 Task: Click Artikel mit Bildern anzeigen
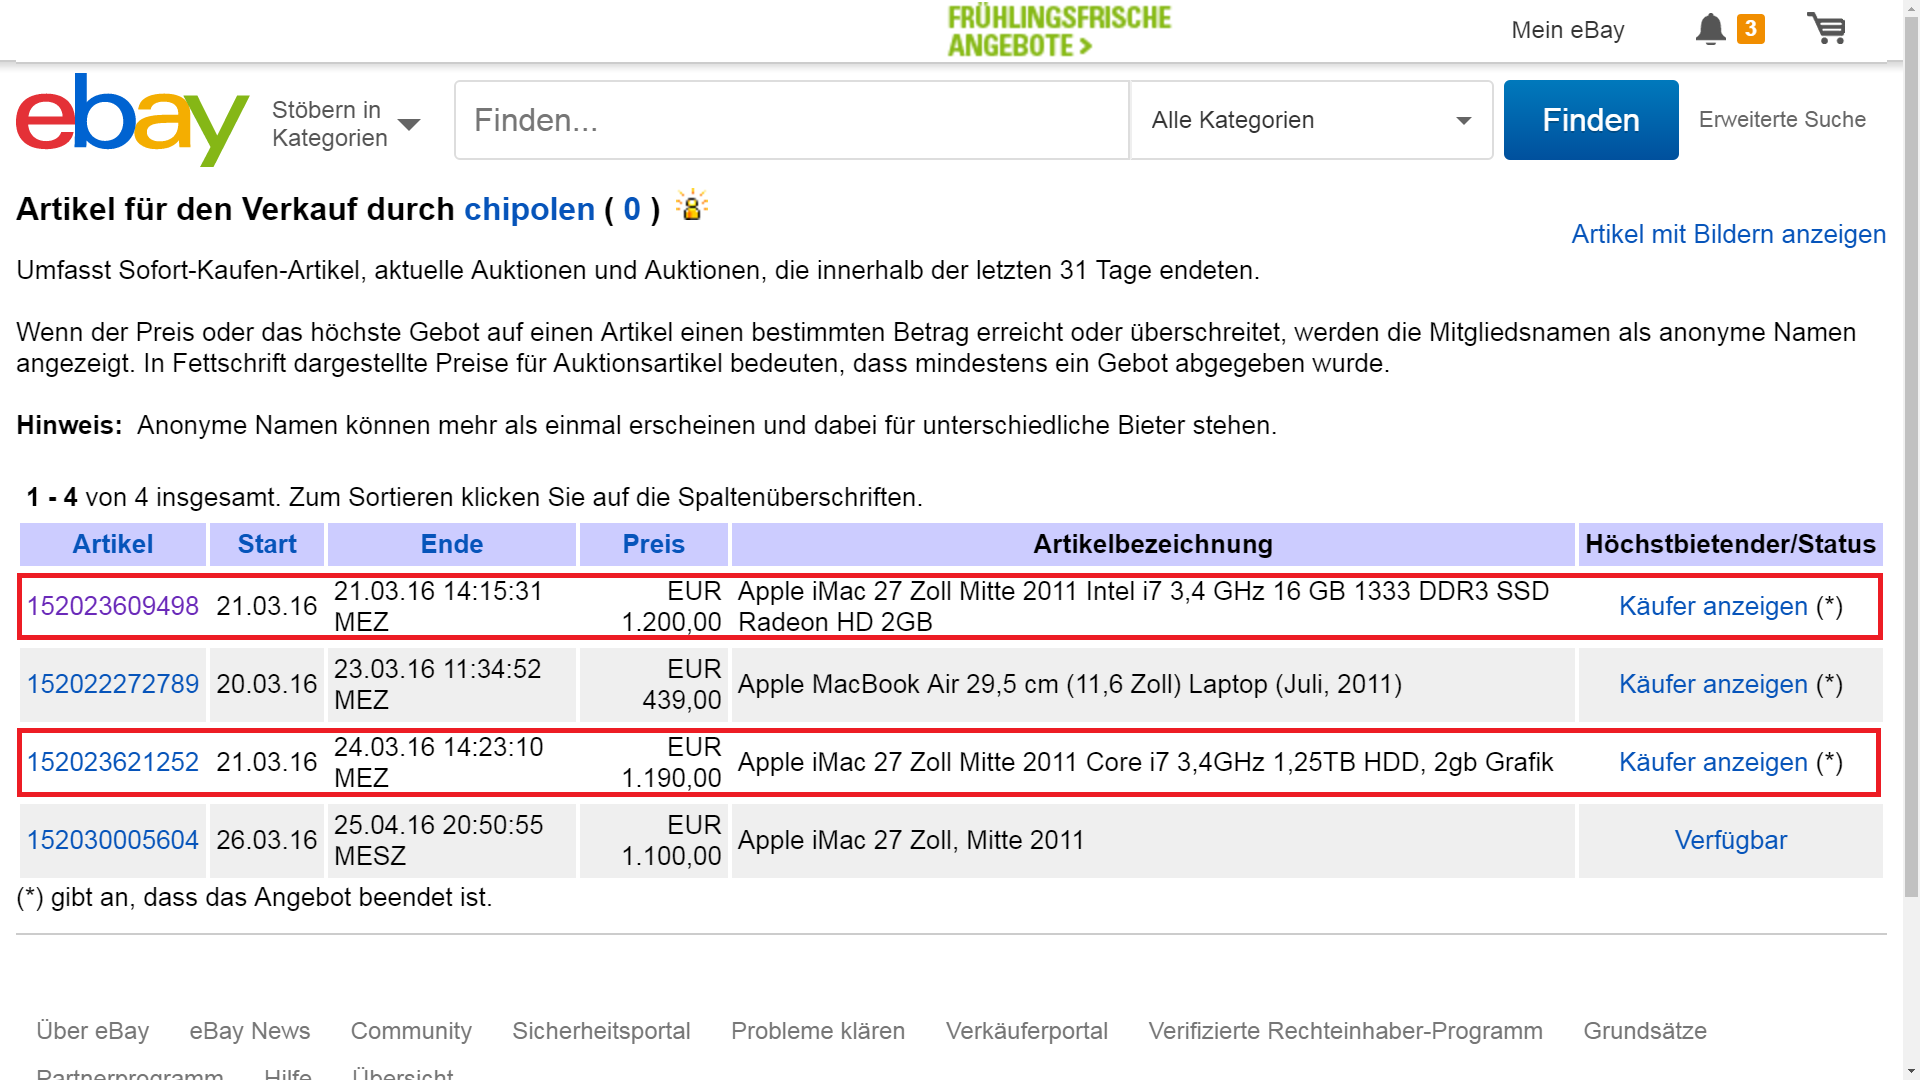[x=1728, y=234]
